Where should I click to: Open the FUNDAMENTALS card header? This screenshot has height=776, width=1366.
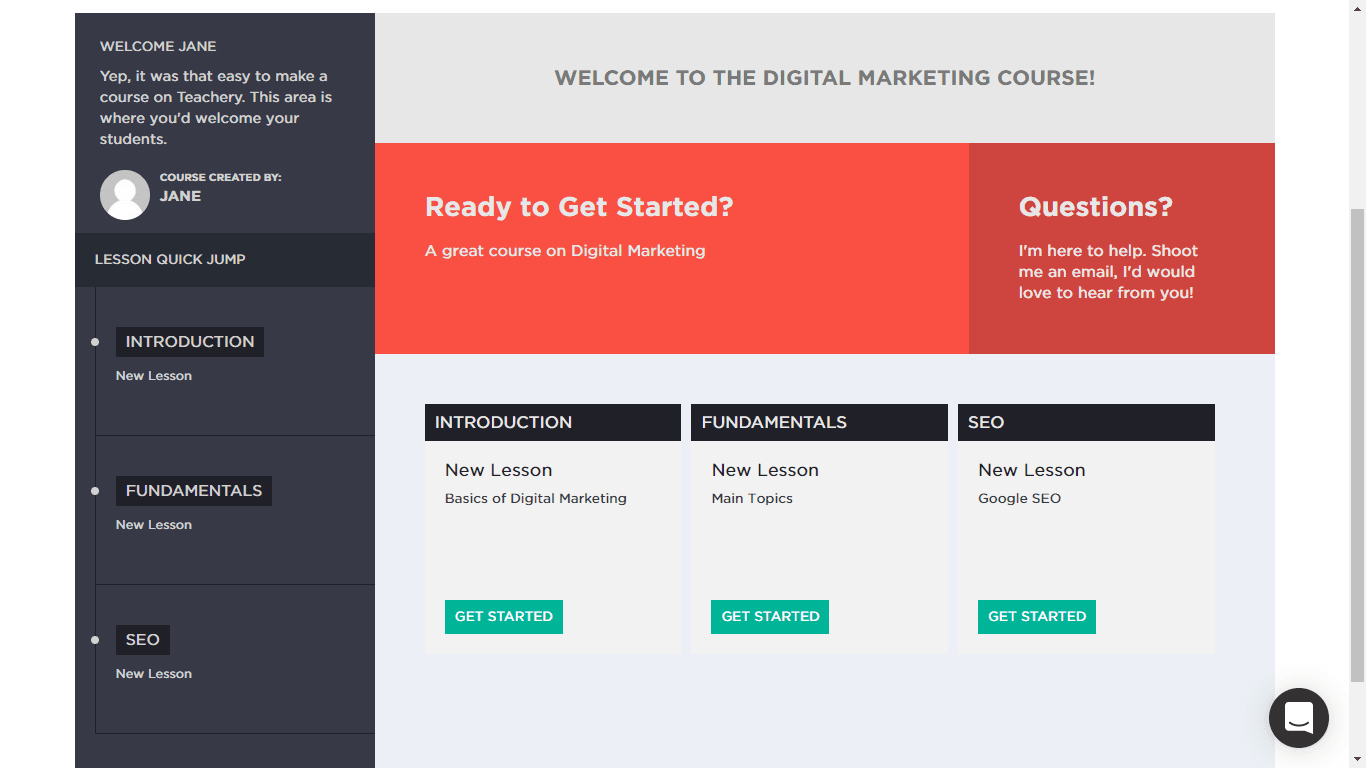point(819,422)
